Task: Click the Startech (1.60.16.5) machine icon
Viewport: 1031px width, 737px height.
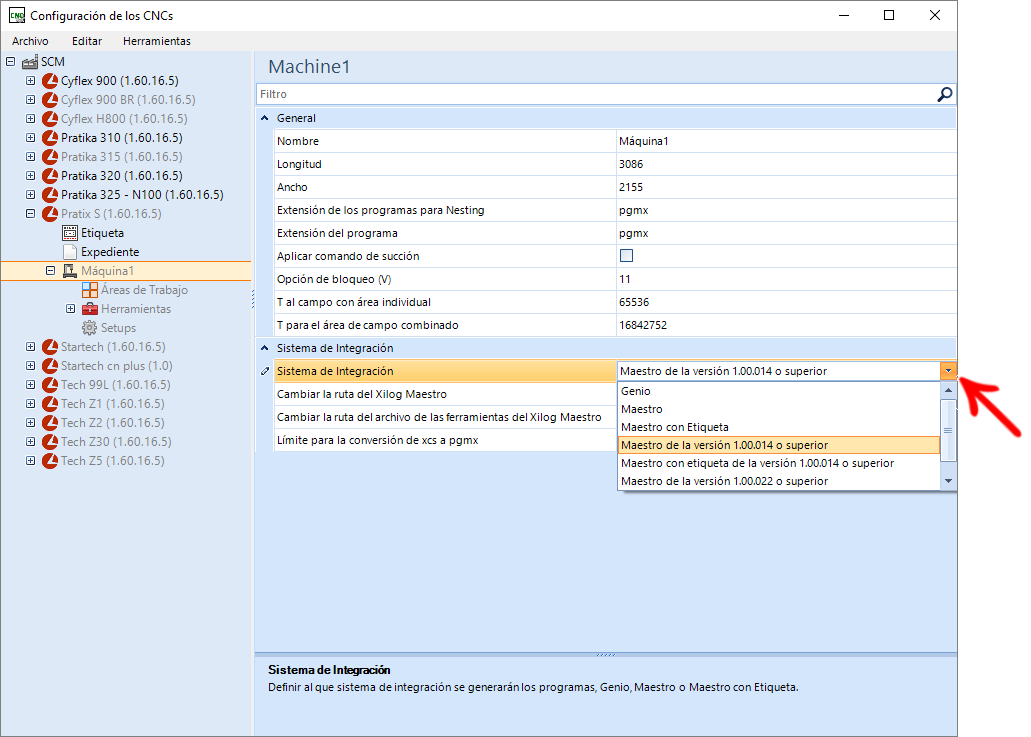Action: click(50, 347)
